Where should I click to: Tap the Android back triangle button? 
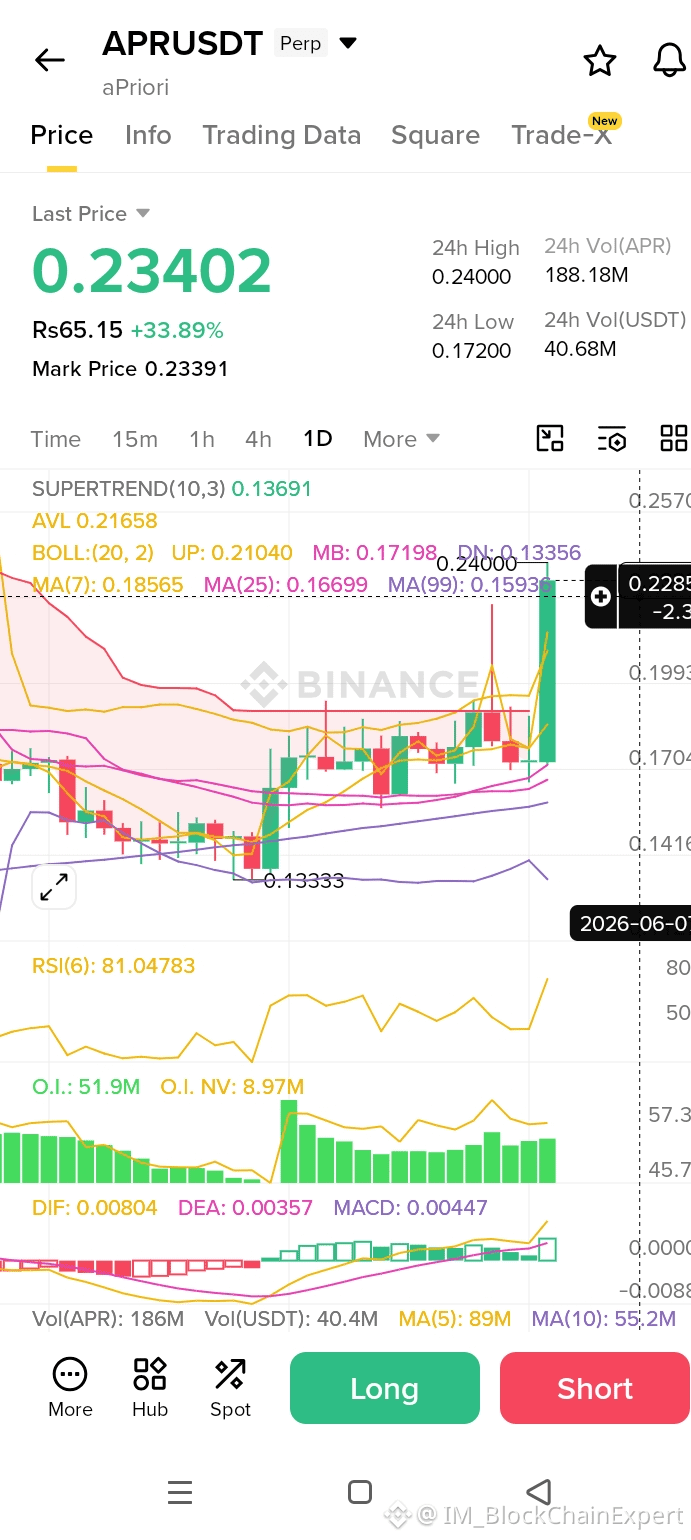tap(538, 1493)
